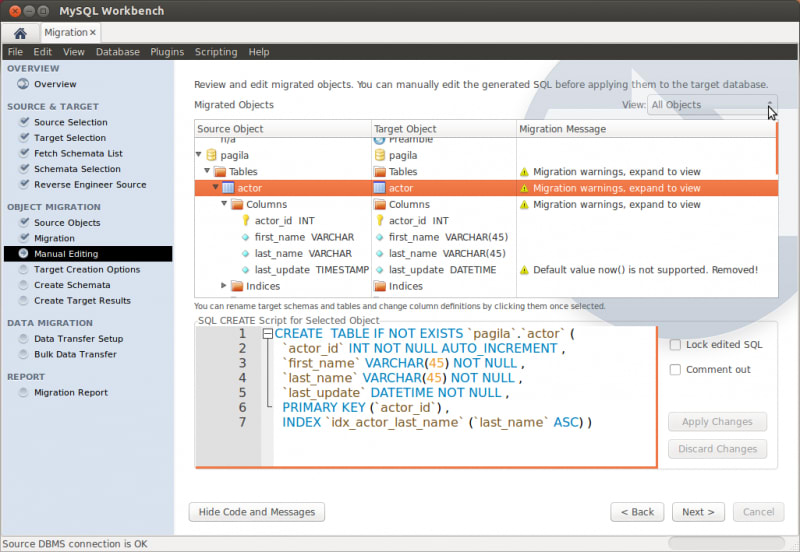
Task: Click the Bulk Data Transfer pending icon
Action: click(x=23, y=354)
